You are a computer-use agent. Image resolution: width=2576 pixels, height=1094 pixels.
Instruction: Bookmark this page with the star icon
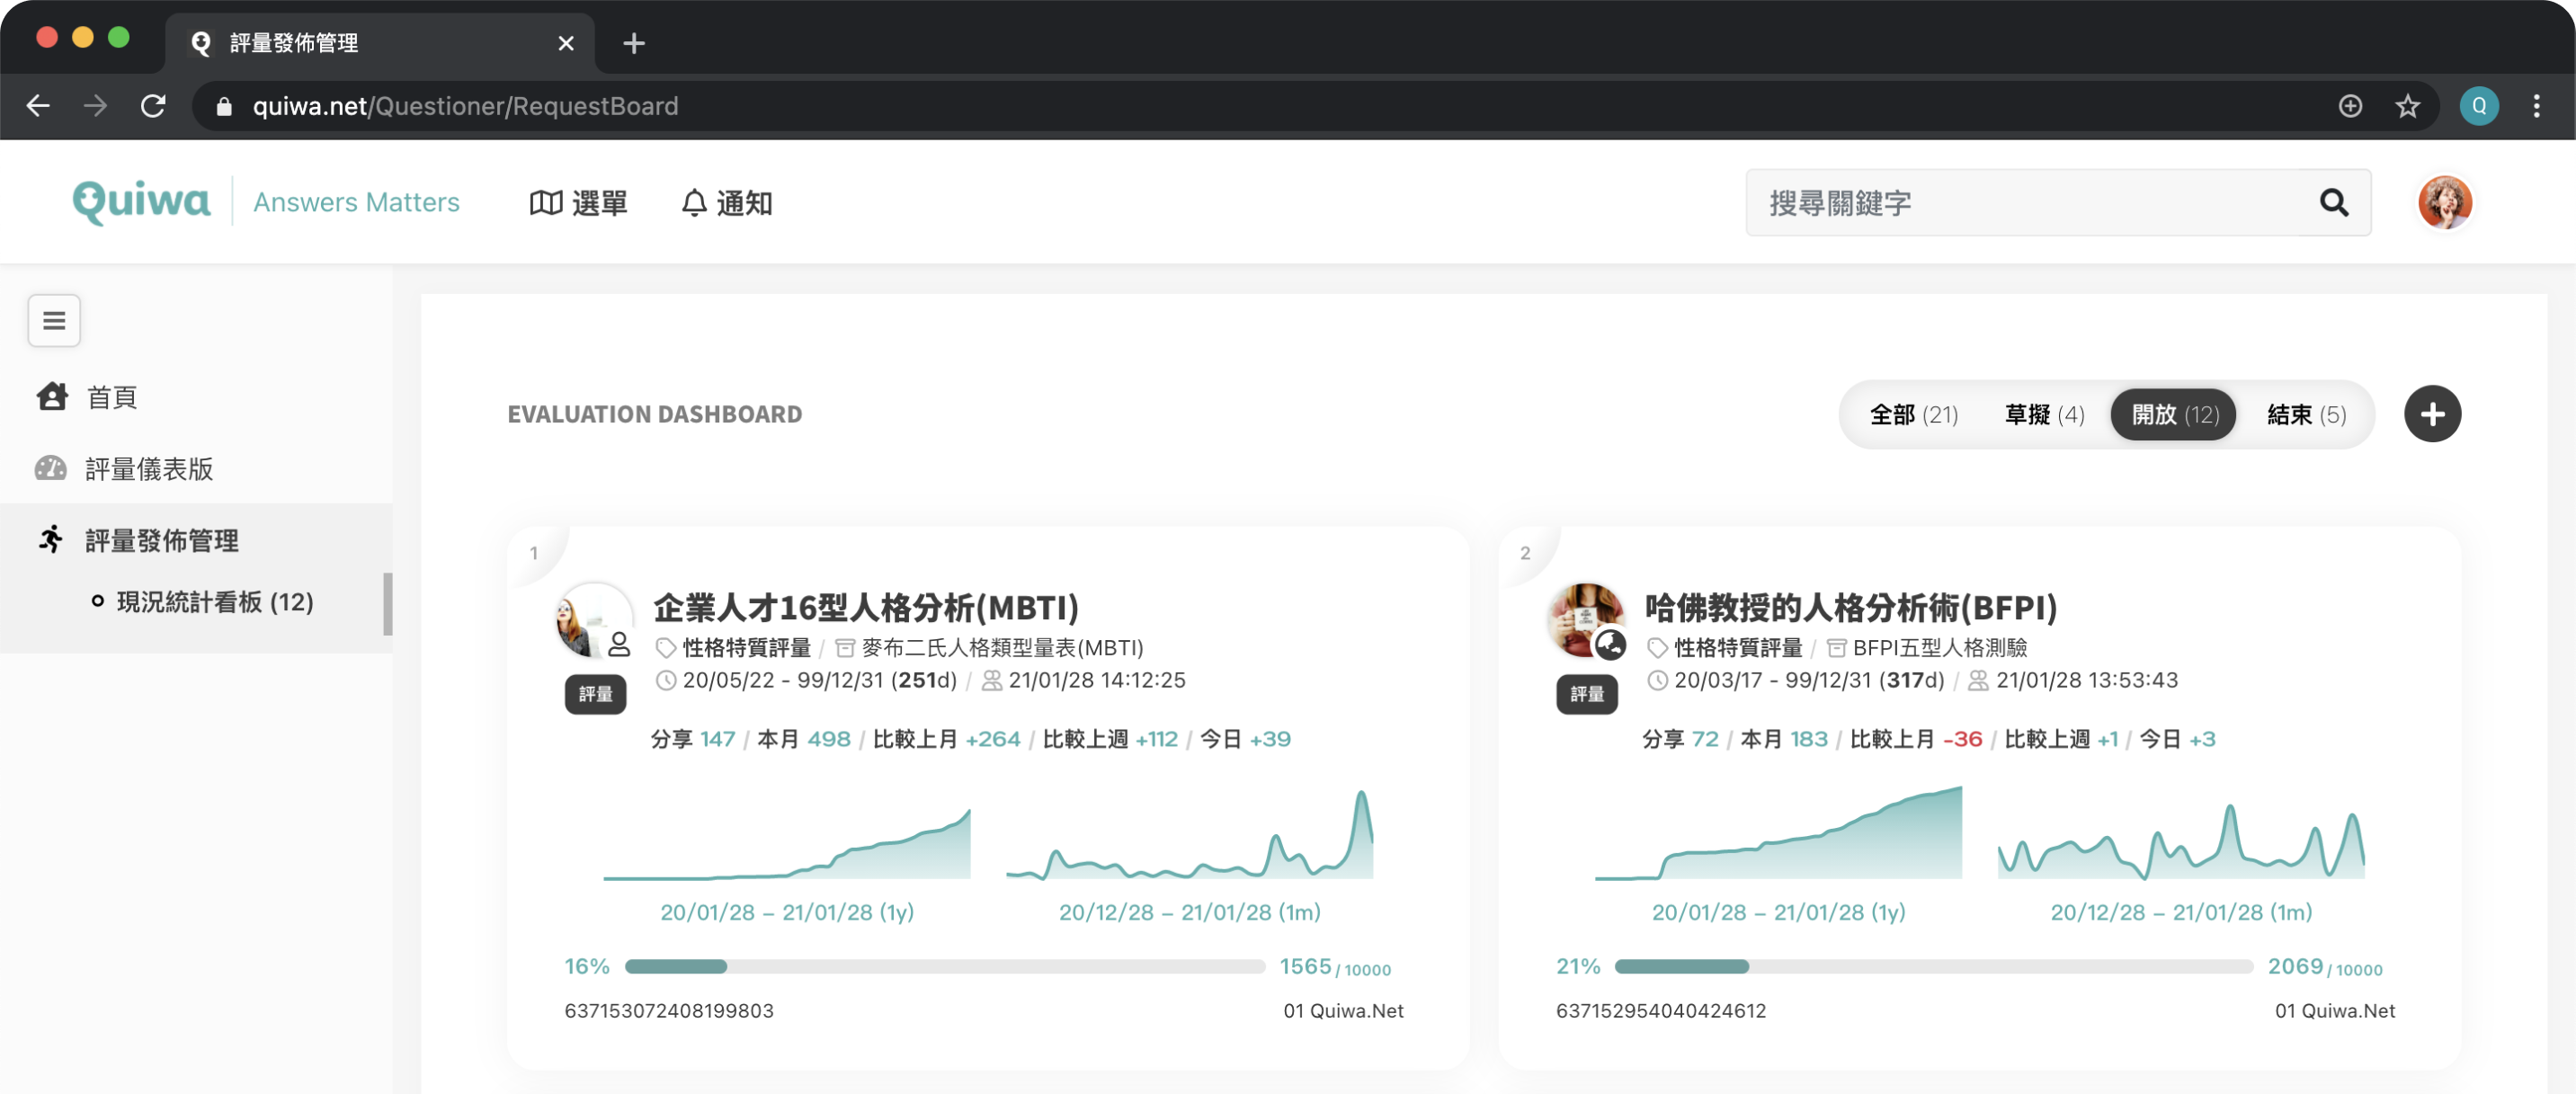click(x=2407, y=106)
